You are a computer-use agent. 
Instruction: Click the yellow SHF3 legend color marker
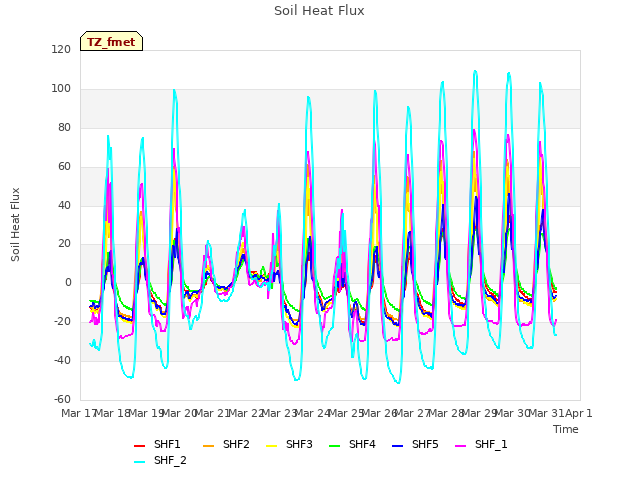271,446
